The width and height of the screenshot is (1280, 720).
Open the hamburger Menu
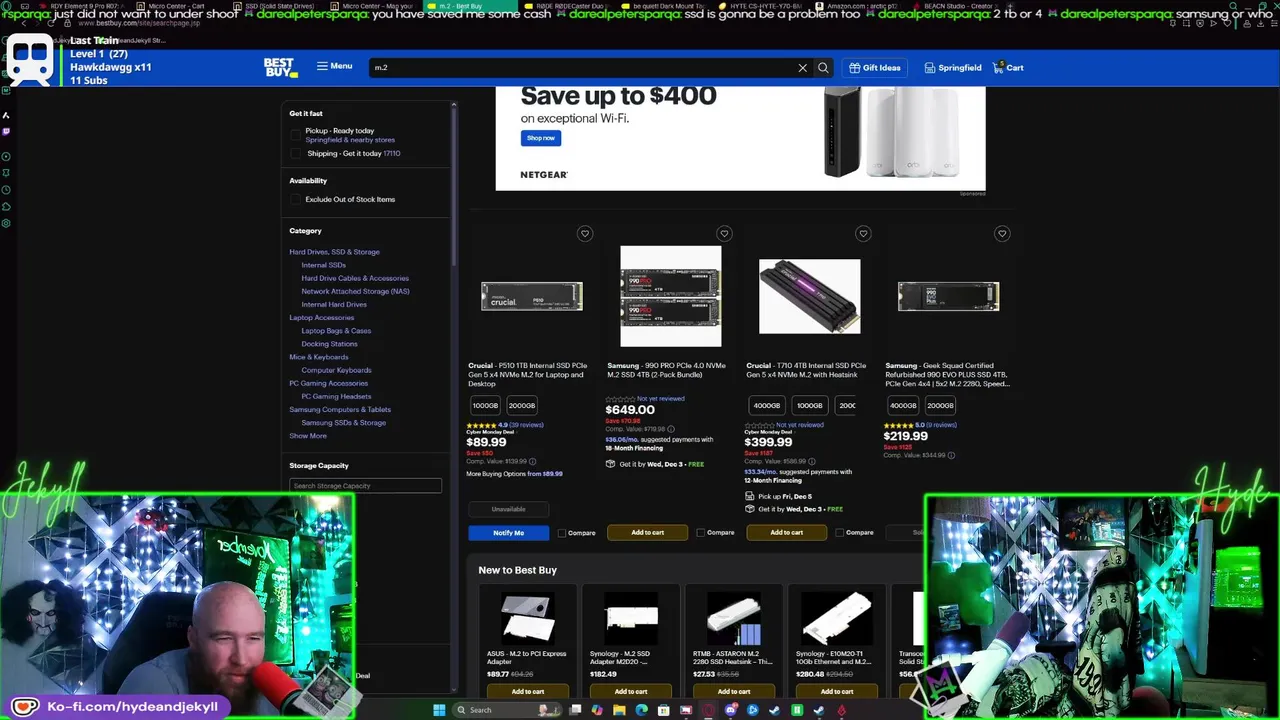click(334, 66)
